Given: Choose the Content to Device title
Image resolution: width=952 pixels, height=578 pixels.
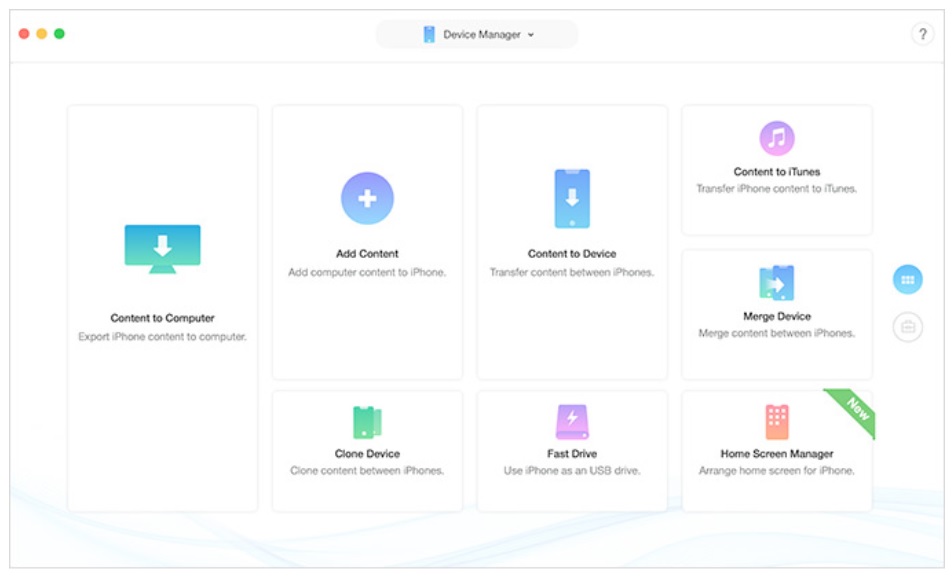Looking at the screenshot, I should (572, 254).
